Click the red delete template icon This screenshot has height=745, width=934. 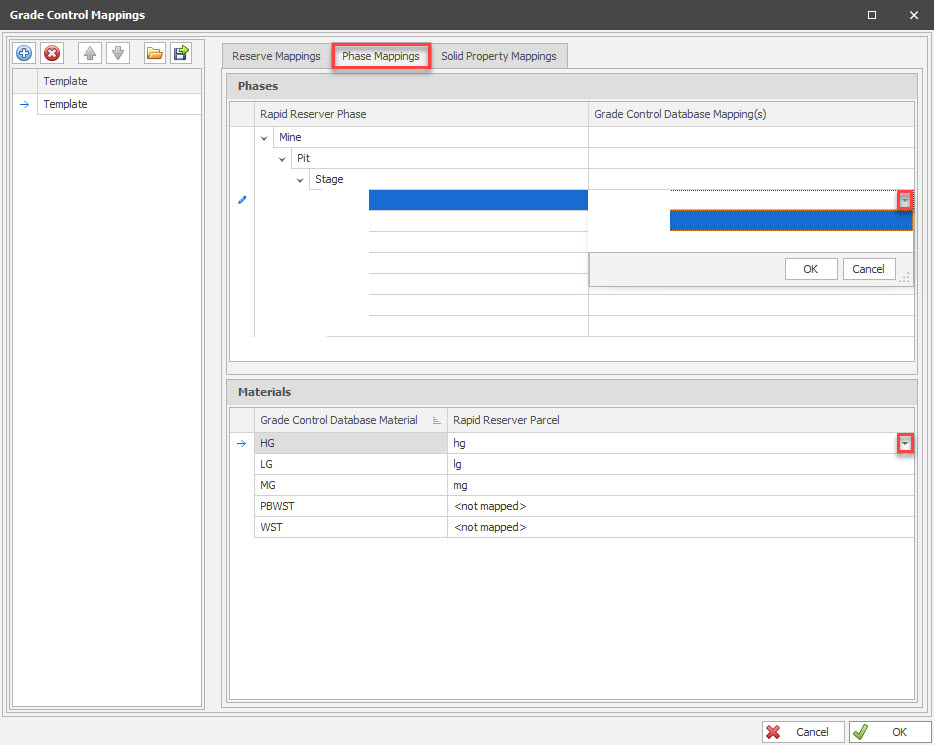point(52,54)
